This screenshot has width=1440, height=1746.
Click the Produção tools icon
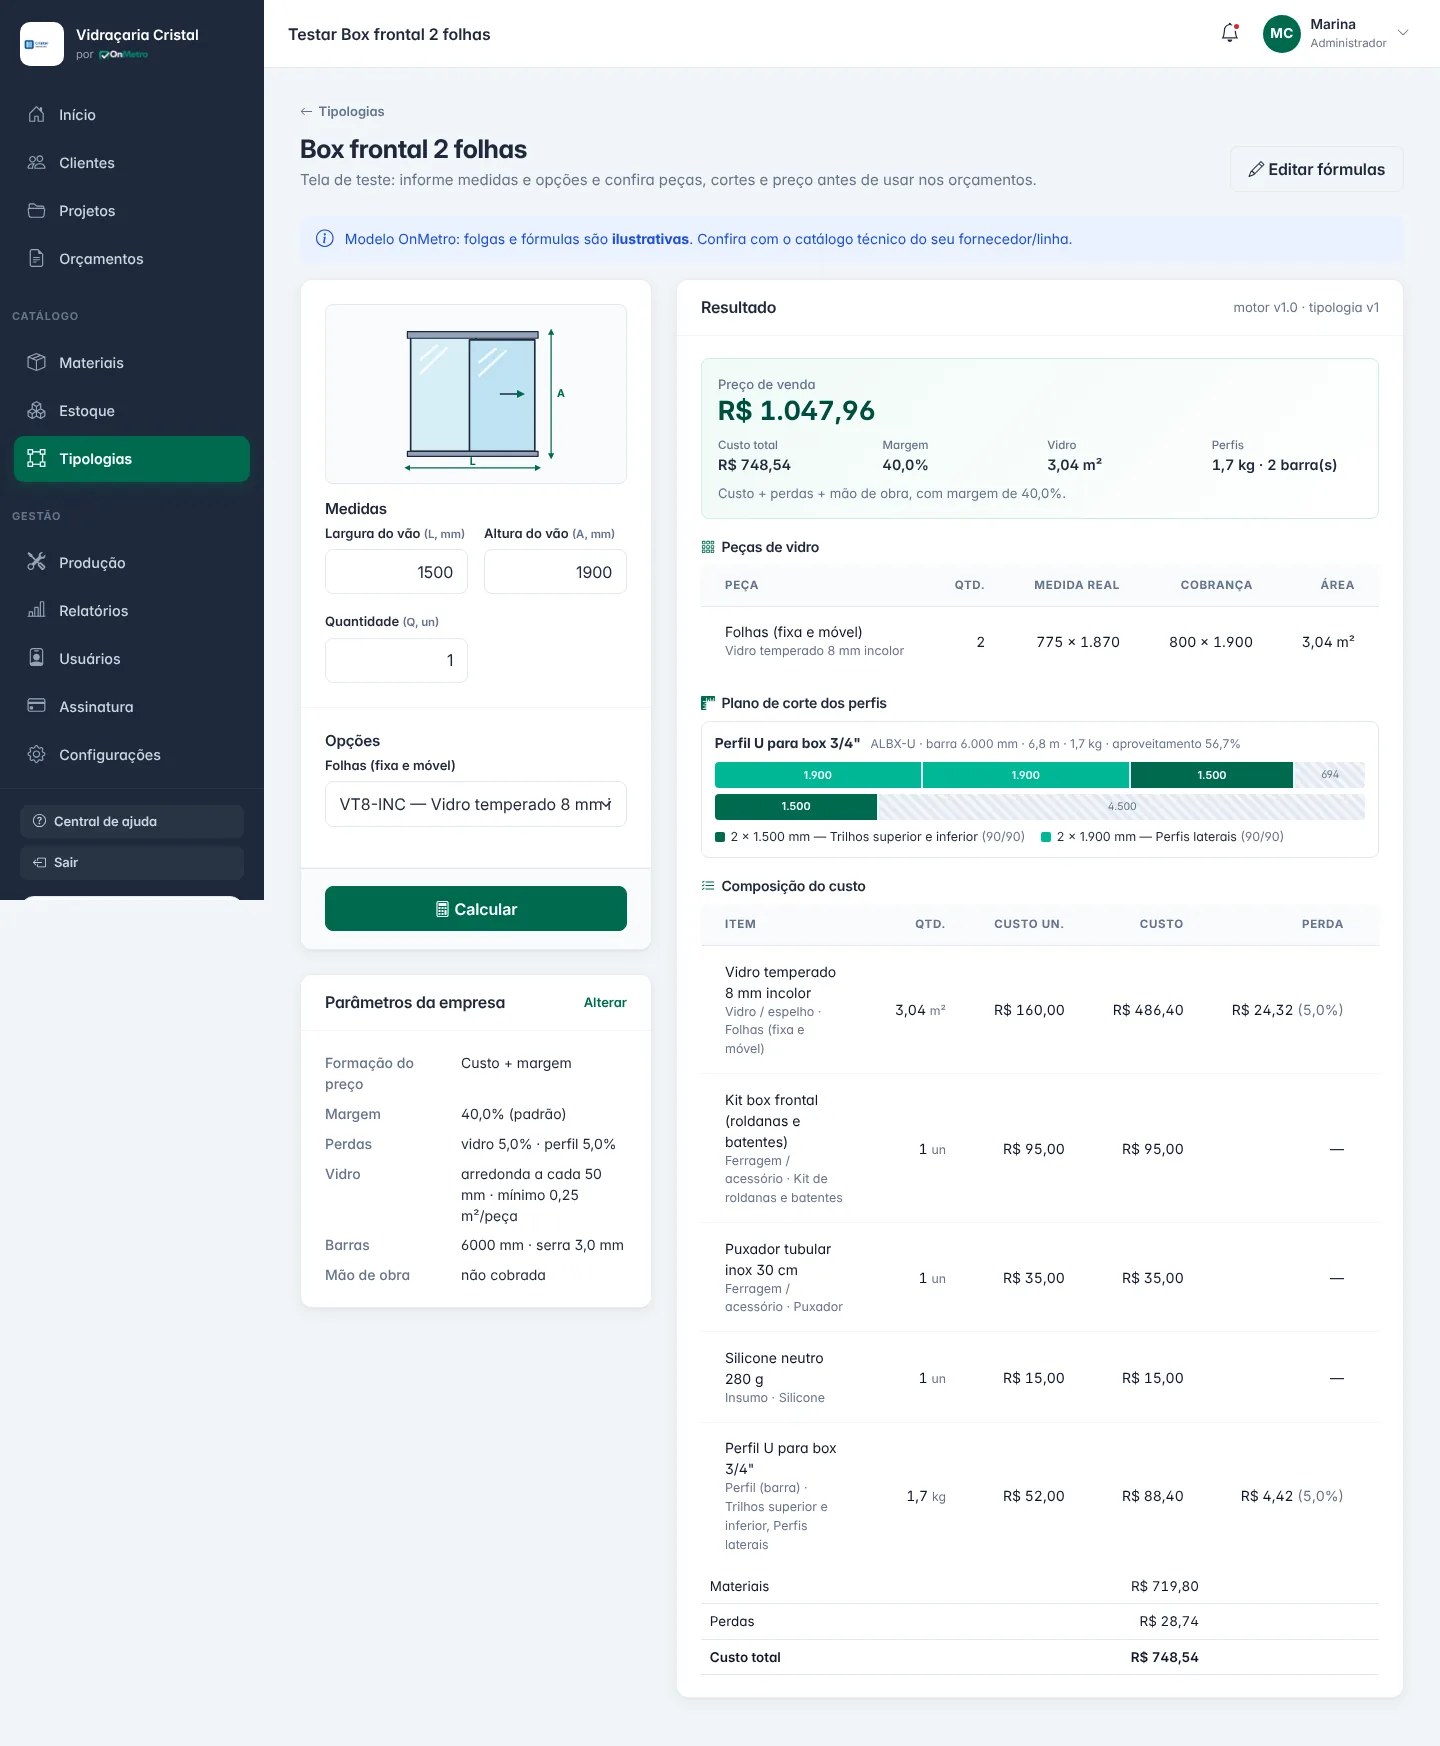37,562
